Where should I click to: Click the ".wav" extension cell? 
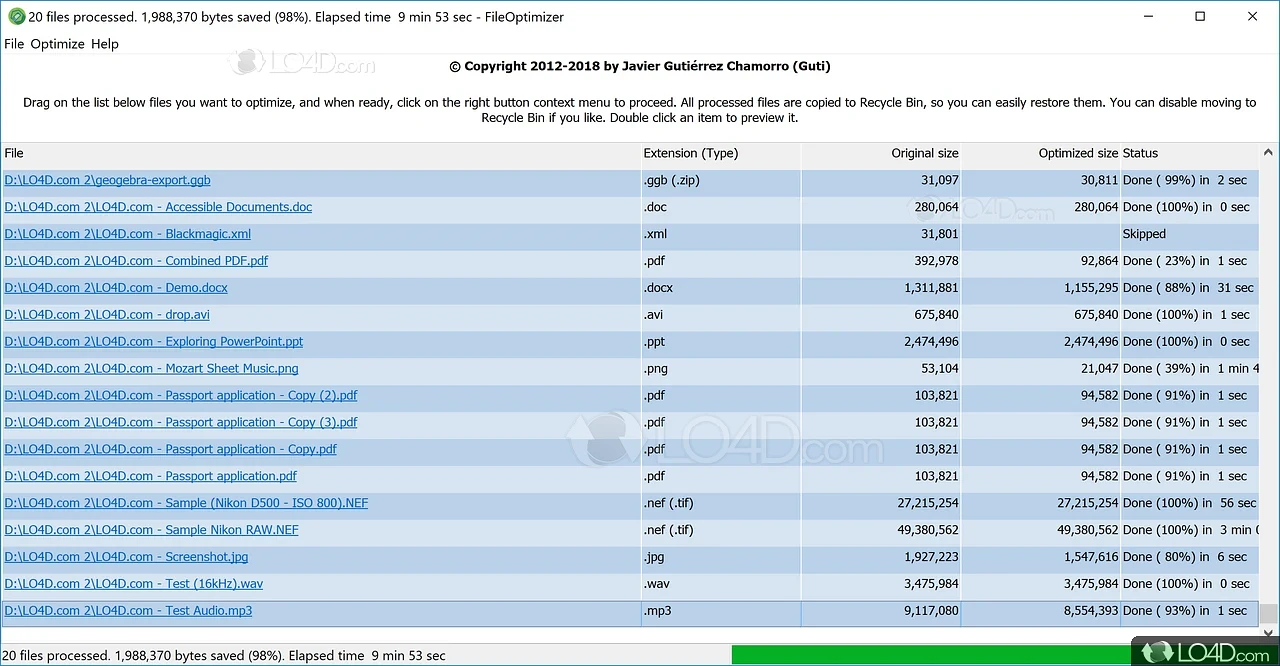656,584
